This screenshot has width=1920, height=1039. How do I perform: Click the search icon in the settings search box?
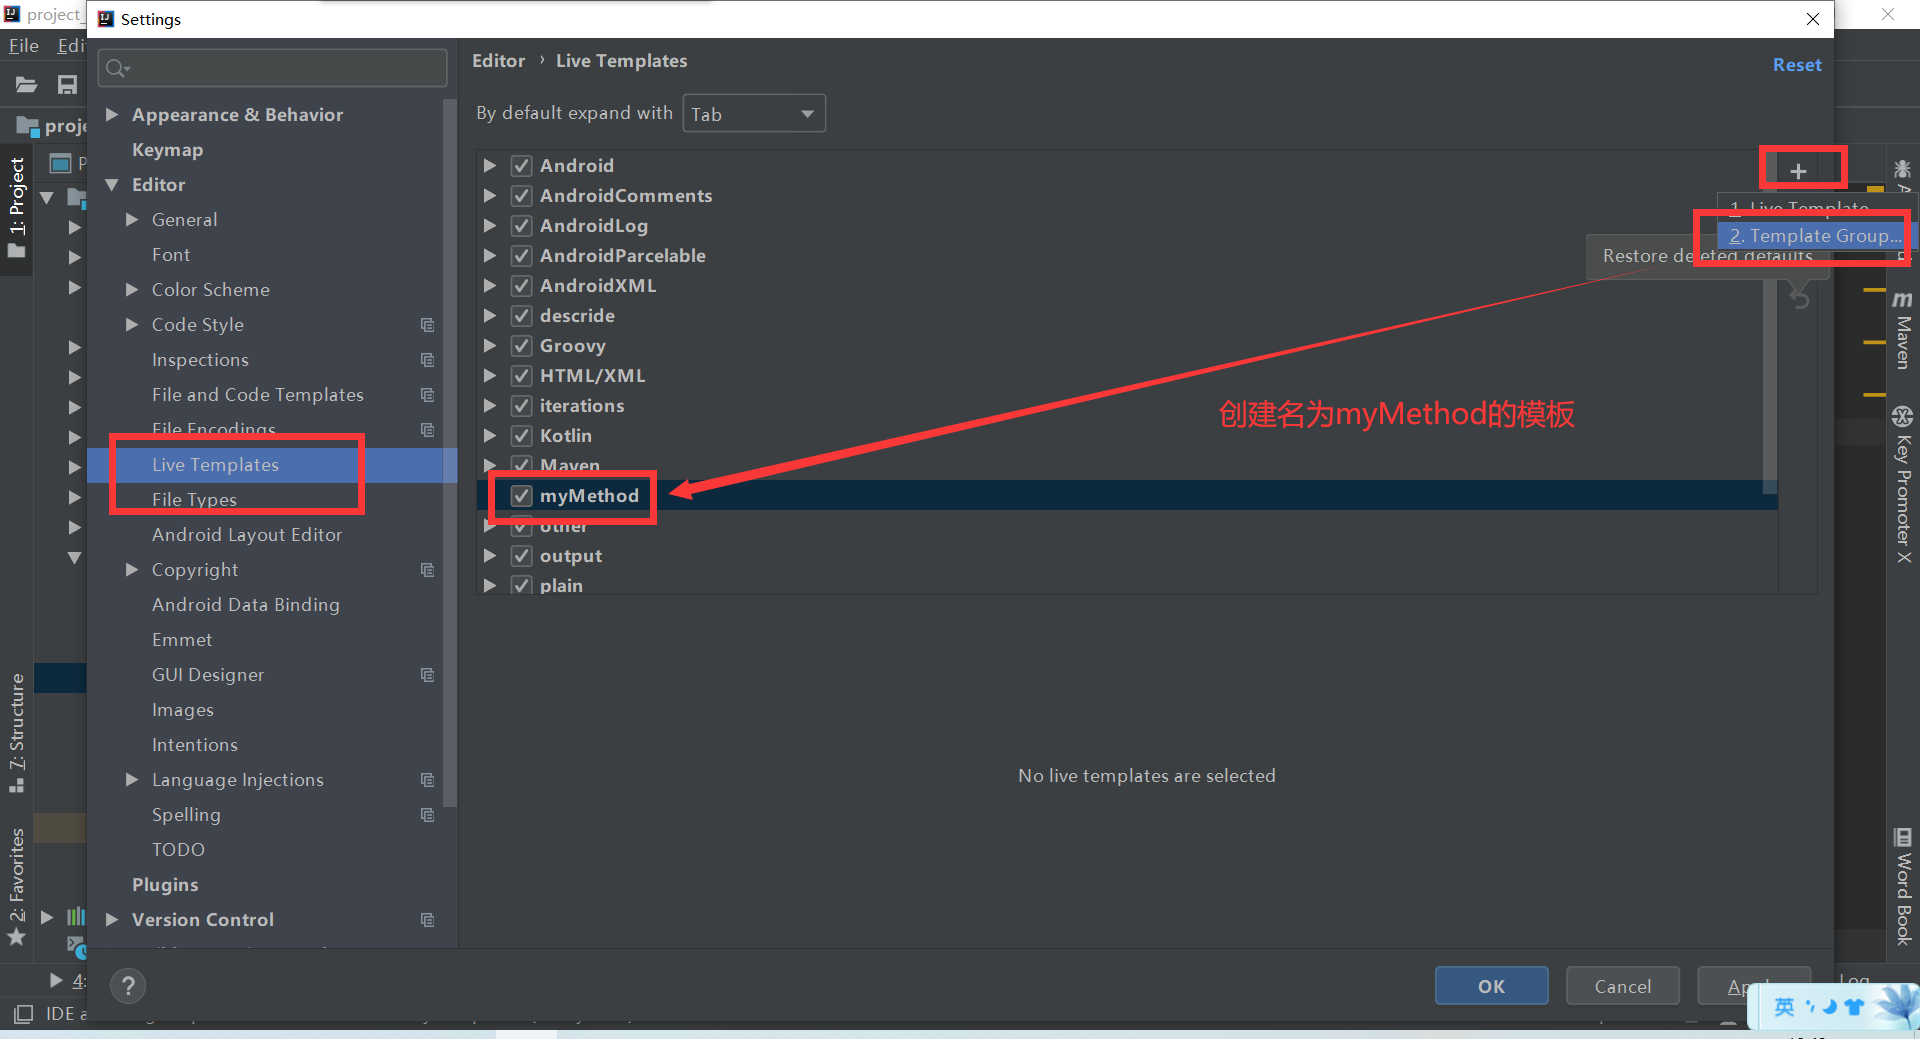click(x=117, y=68)
